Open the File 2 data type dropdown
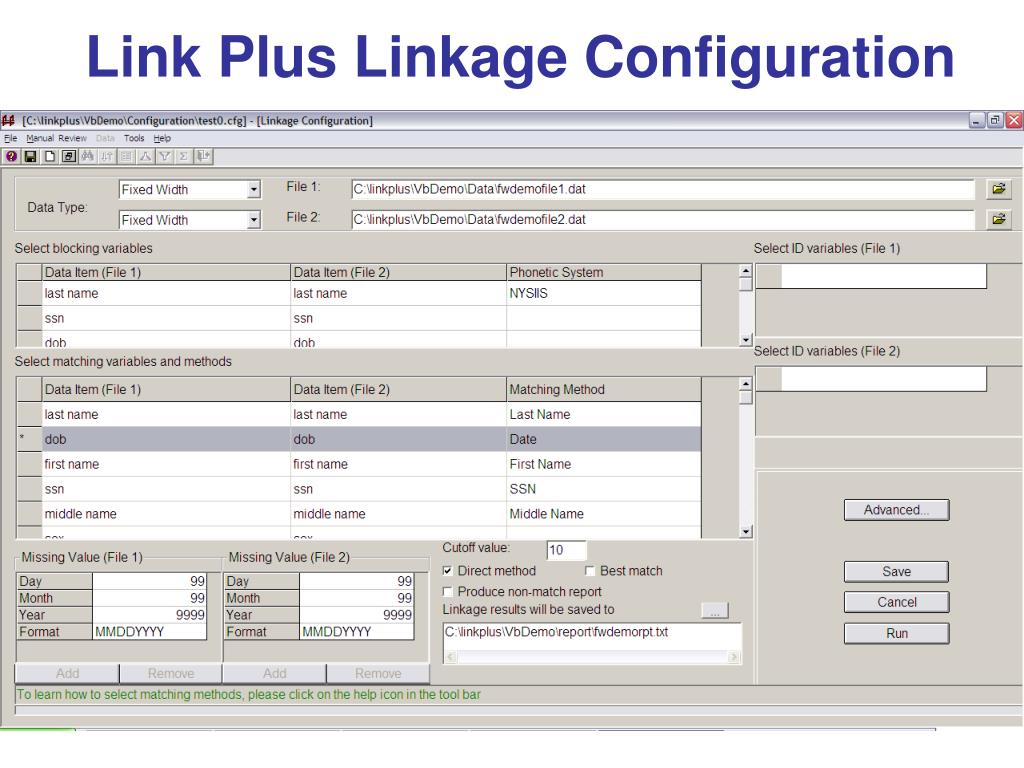1024x768 pixels. 253,220
